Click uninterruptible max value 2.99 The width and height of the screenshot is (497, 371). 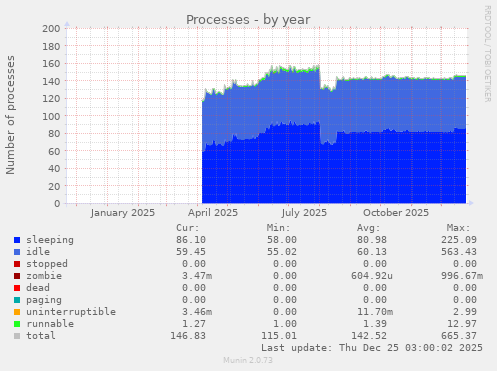(x=465, y=312)
